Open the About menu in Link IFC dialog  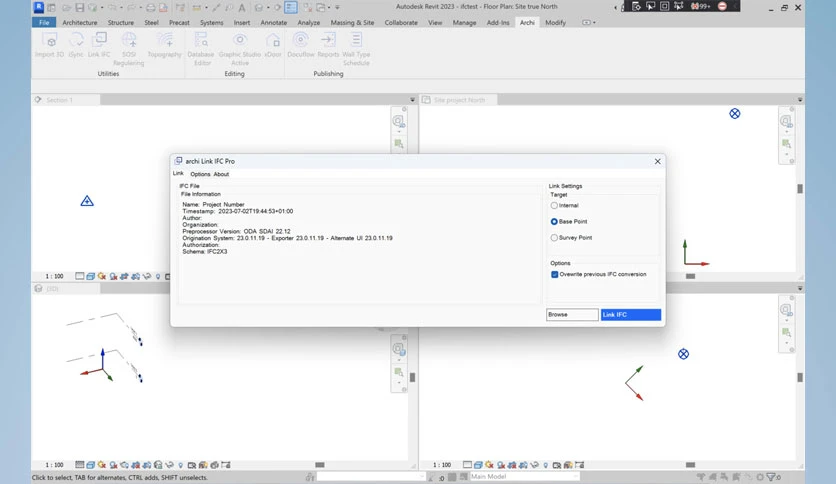(x=221, y=174)
